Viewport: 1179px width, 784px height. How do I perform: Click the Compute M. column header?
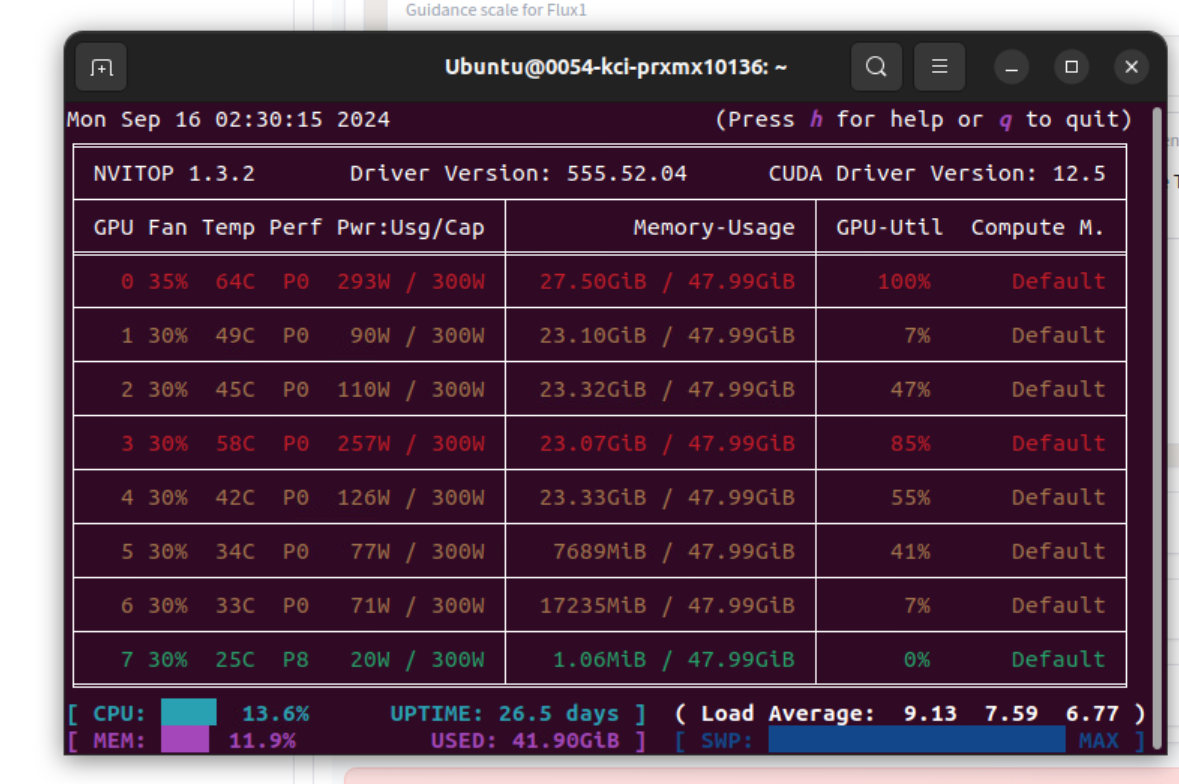[1038, 227]
